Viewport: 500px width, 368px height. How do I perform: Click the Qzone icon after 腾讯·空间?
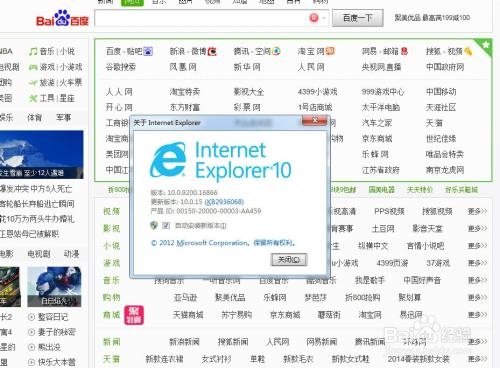coord(276,51)
